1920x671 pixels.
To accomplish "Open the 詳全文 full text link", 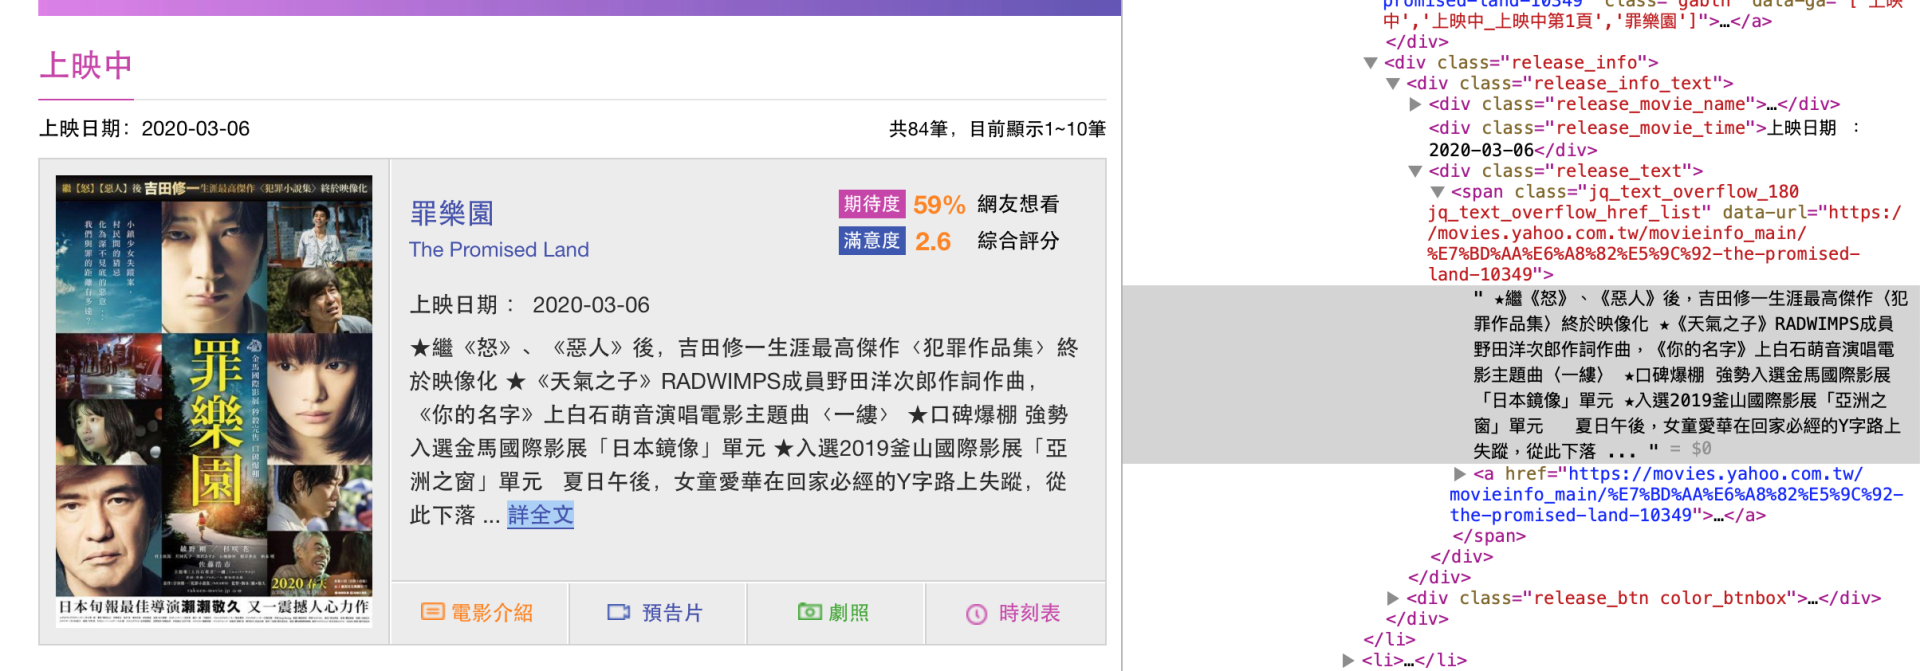I will (x=540, y=515).
